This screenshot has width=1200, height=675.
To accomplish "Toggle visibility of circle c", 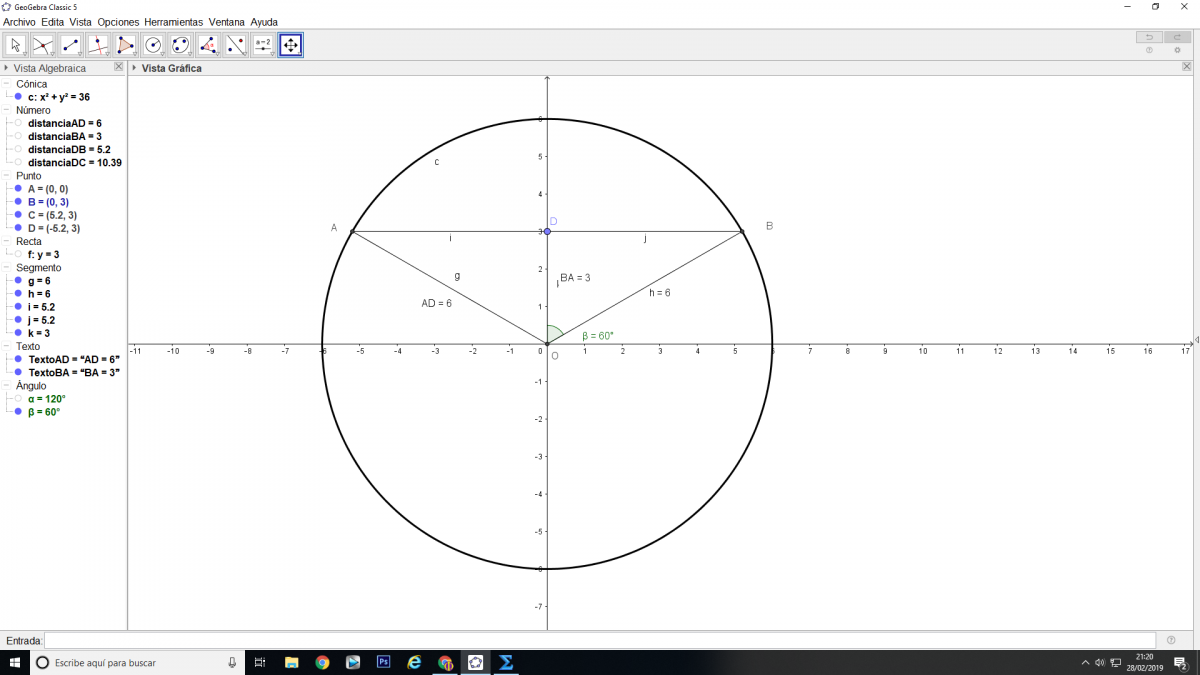I will (18, 98).
